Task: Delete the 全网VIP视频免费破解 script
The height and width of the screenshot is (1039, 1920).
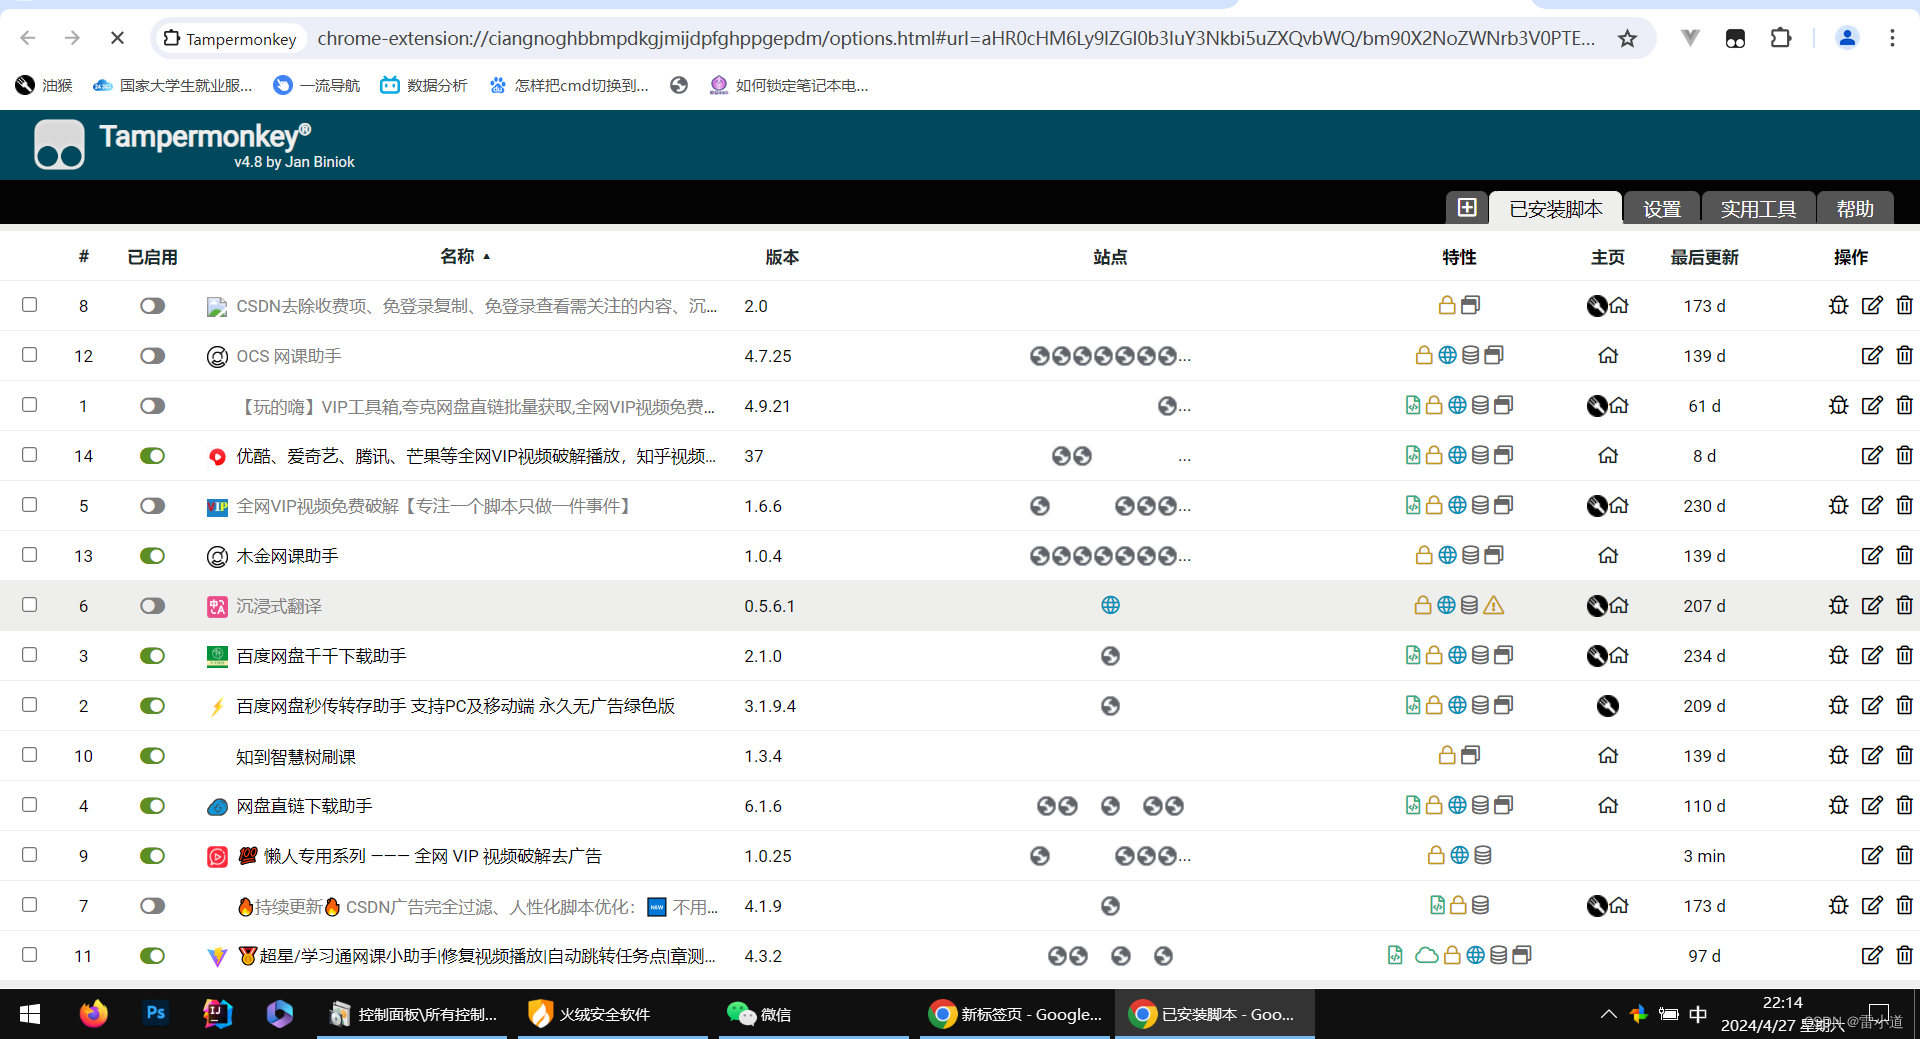Action: point(1904,505)
